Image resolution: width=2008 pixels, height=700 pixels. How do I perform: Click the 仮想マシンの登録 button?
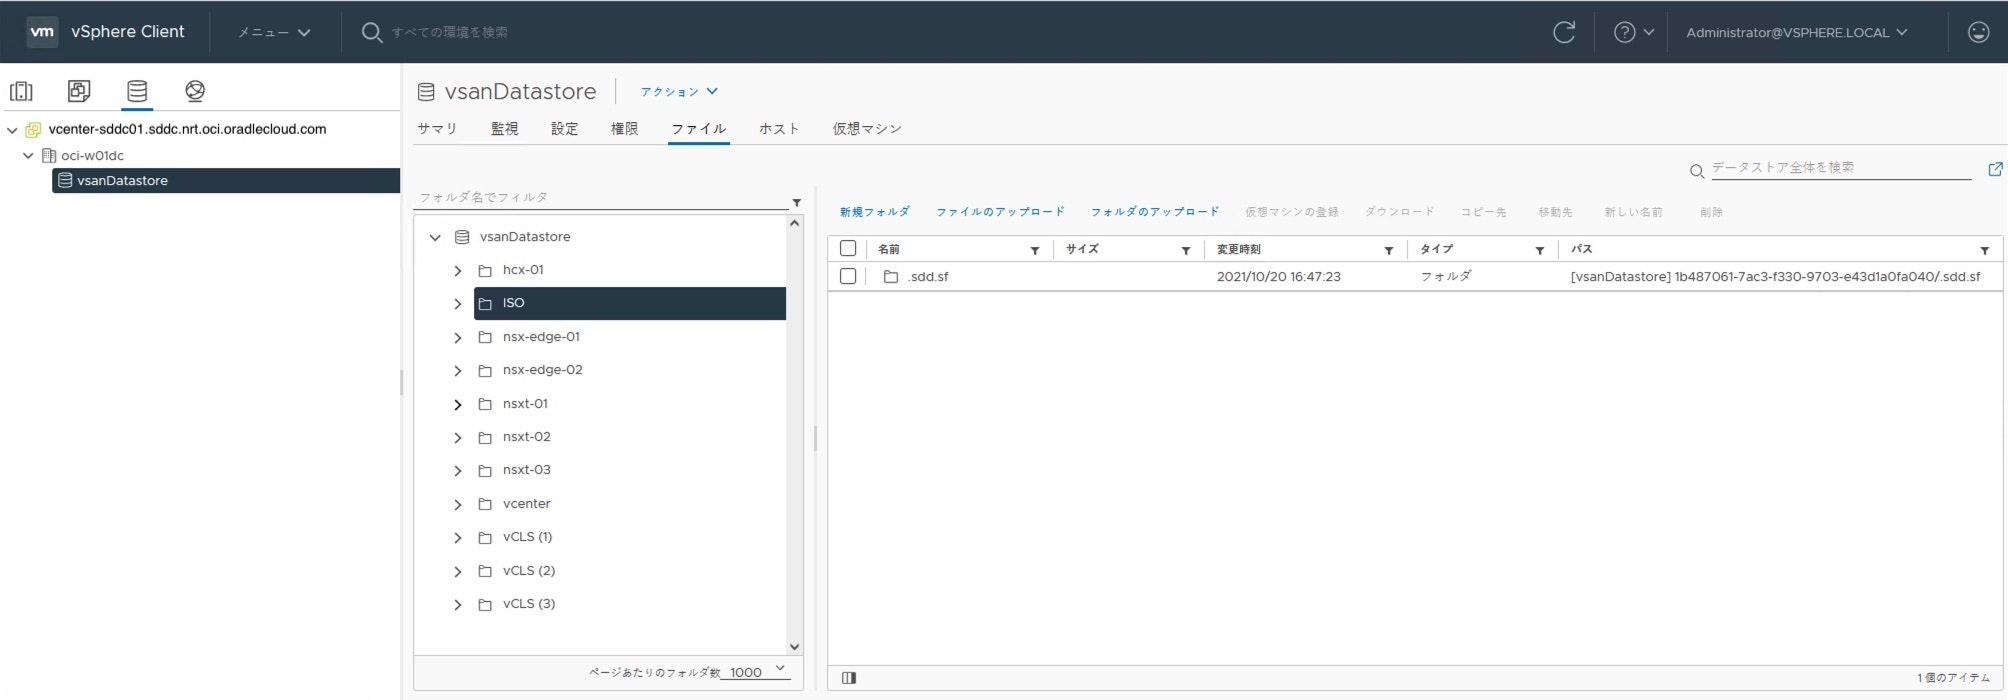[1291, 212]
